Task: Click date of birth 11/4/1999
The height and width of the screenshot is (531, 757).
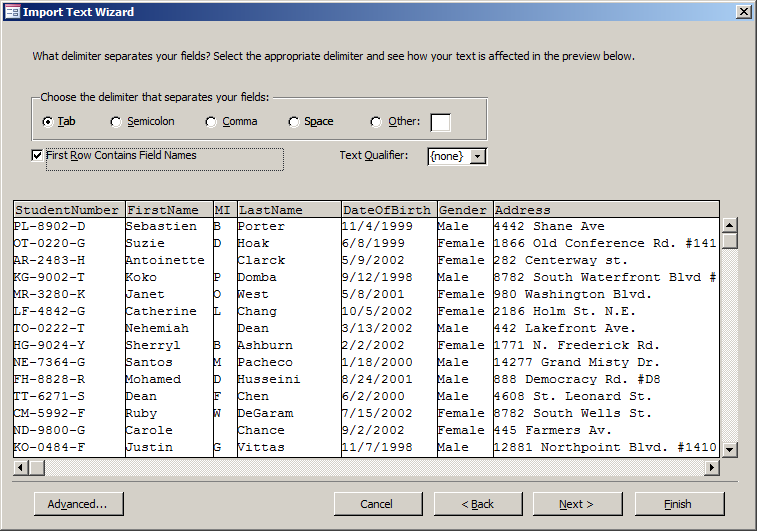Action: click(x=377, y=226)
